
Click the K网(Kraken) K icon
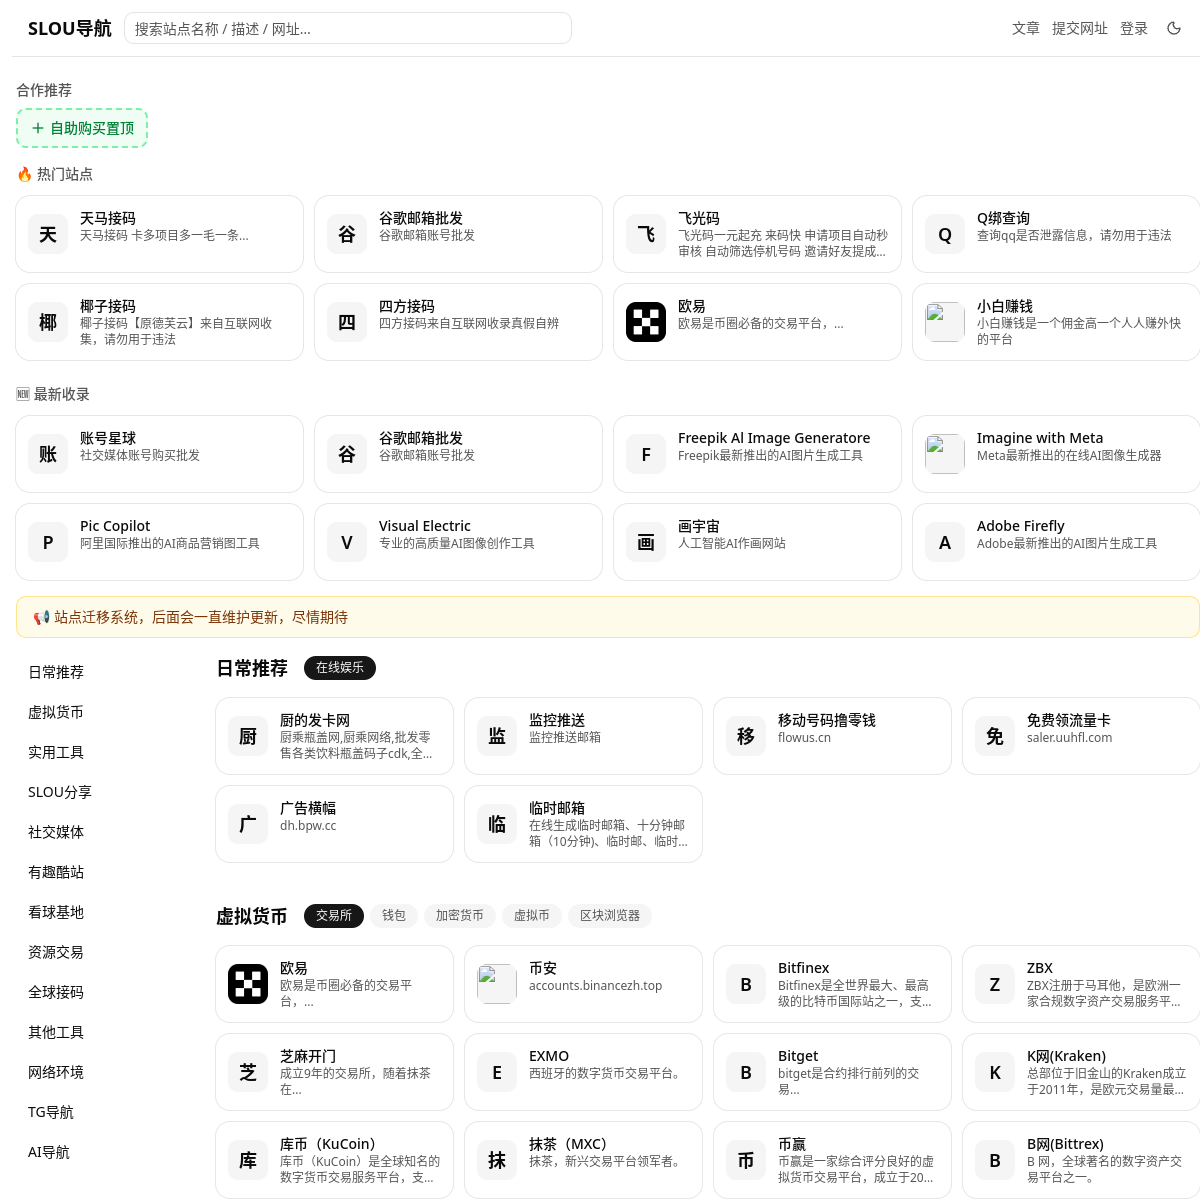pos(995,1072)
